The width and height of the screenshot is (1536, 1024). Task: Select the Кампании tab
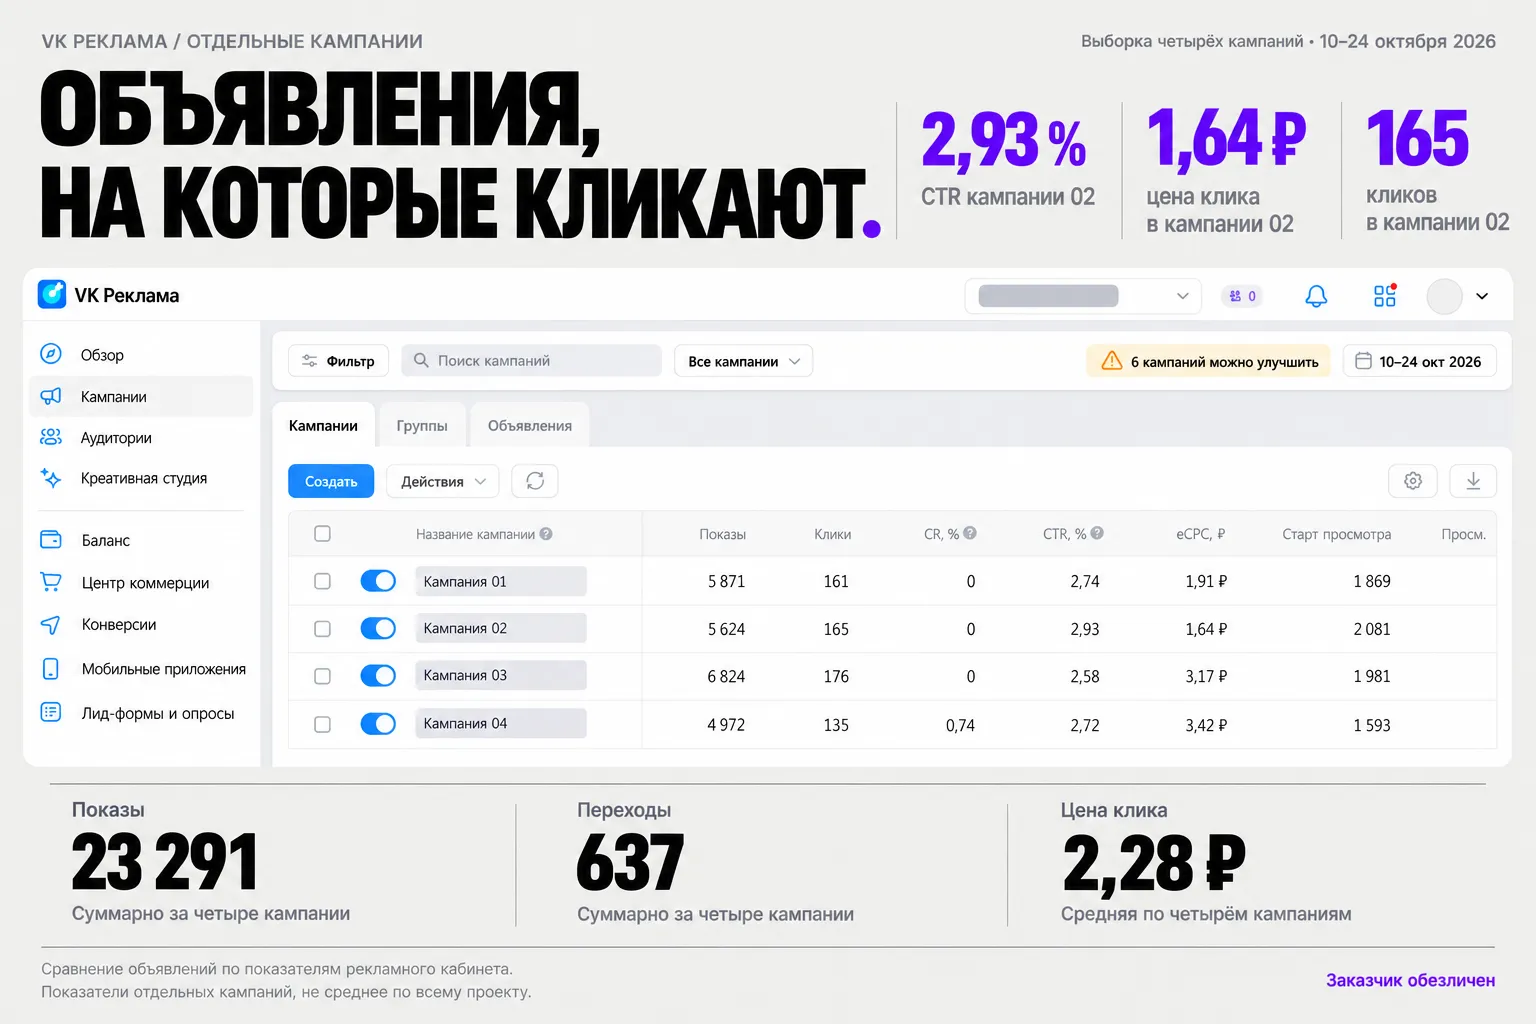point(323,425)
